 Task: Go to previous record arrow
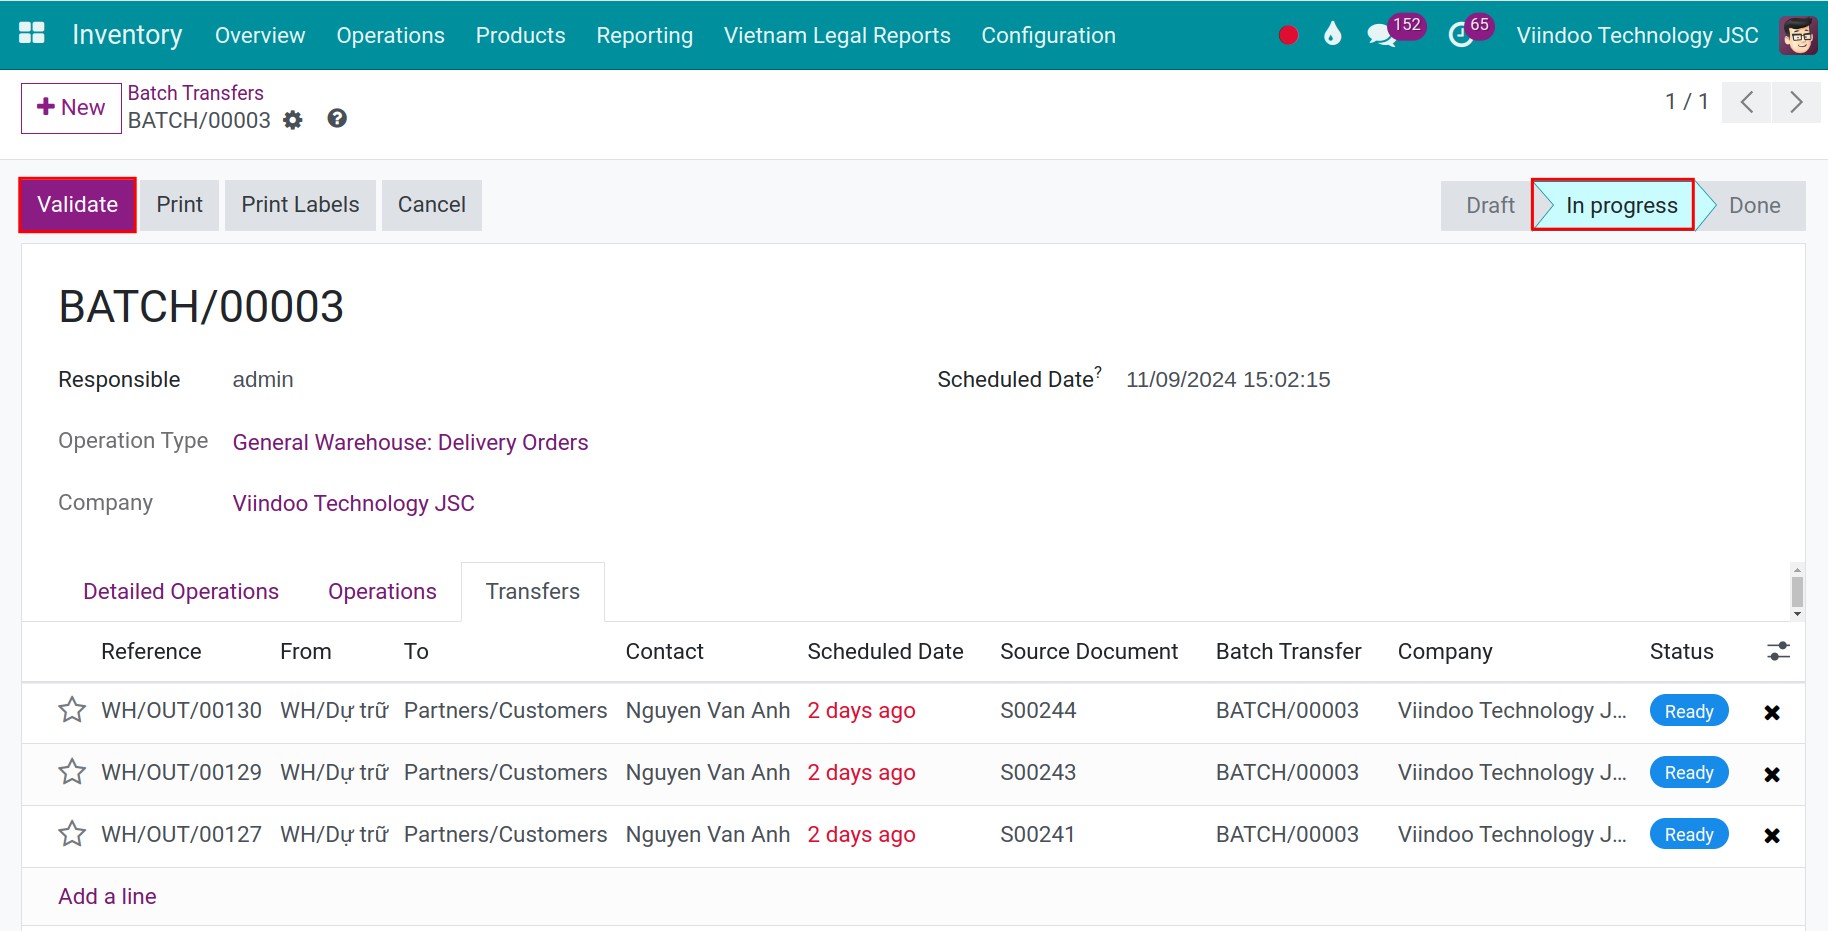coord(1747,102)
